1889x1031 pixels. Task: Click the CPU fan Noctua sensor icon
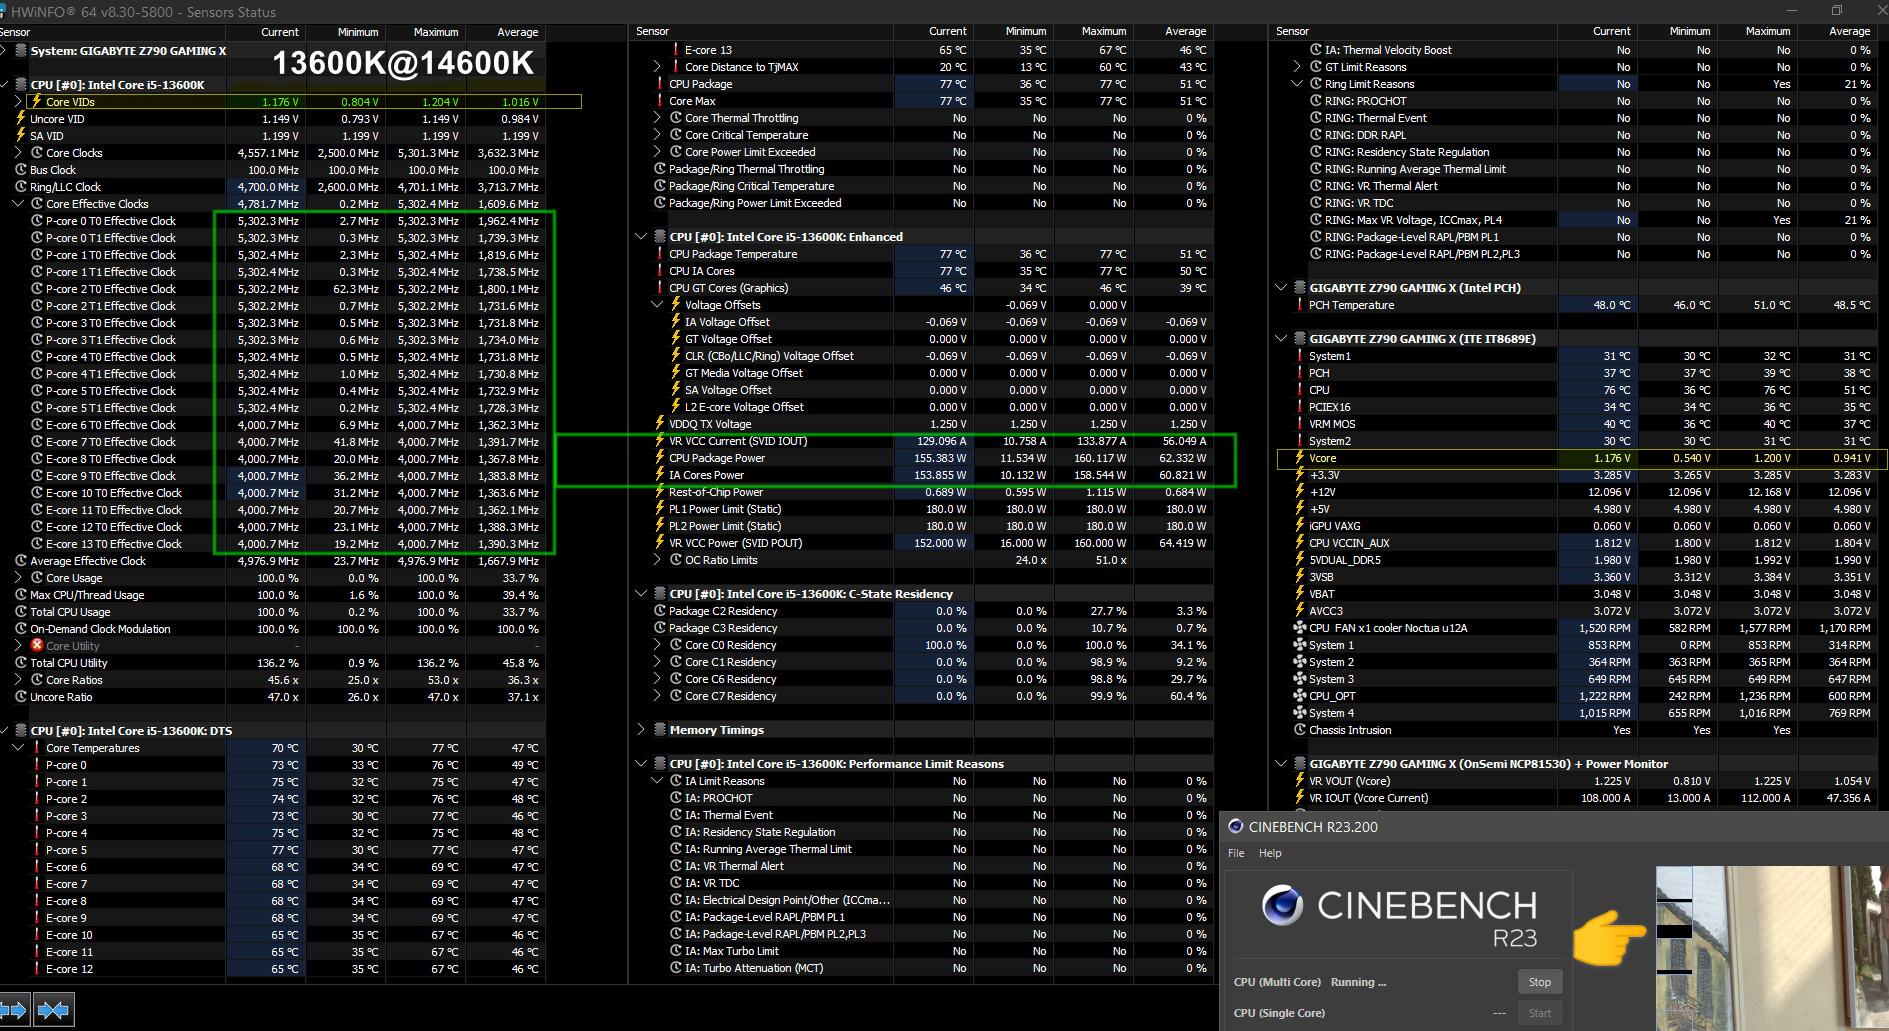(x=1300, y=628)
